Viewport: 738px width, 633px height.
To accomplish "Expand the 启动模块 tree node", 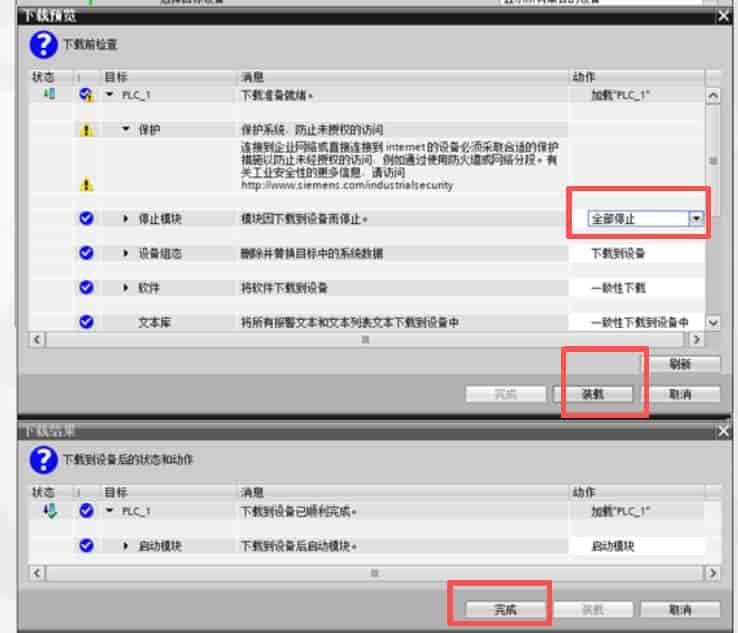I will coord(126,545).
